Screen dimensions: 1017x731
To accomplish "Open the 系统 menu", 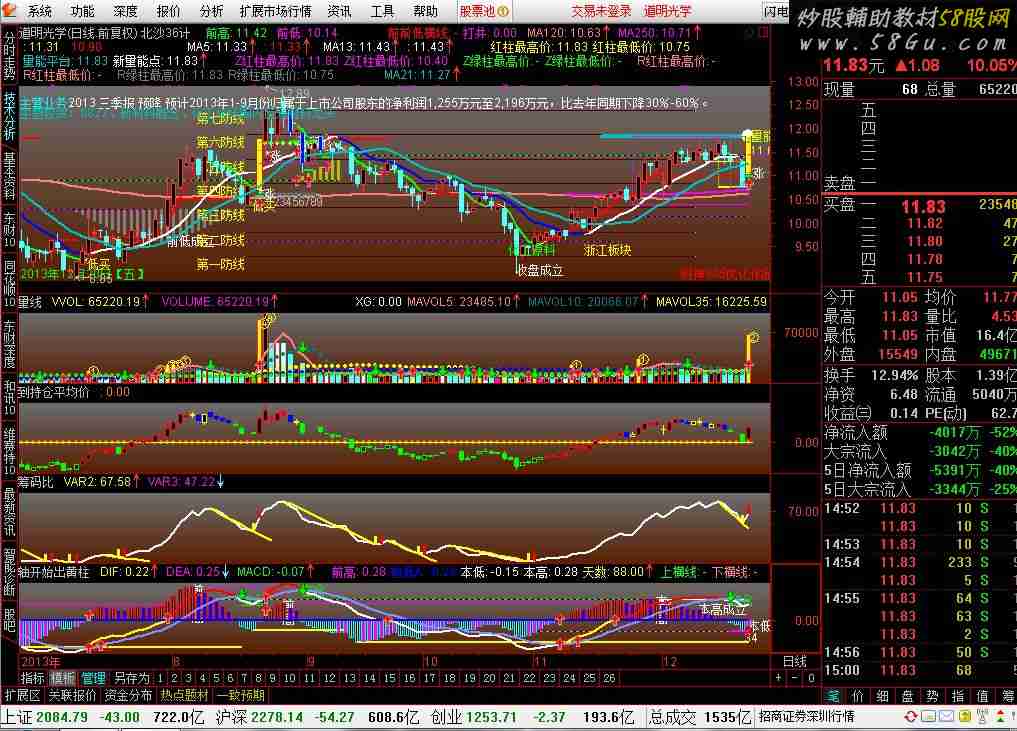I will (39, 11).
